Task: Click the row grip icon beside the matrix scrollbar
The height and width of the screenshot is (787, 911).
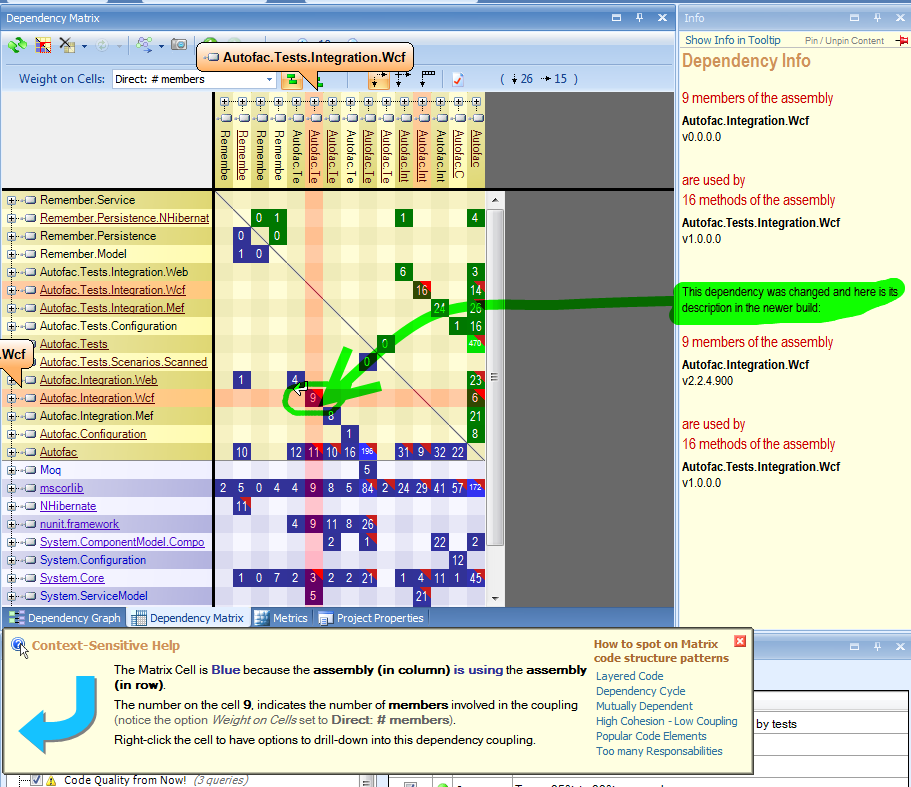Action: coord(494,377)
